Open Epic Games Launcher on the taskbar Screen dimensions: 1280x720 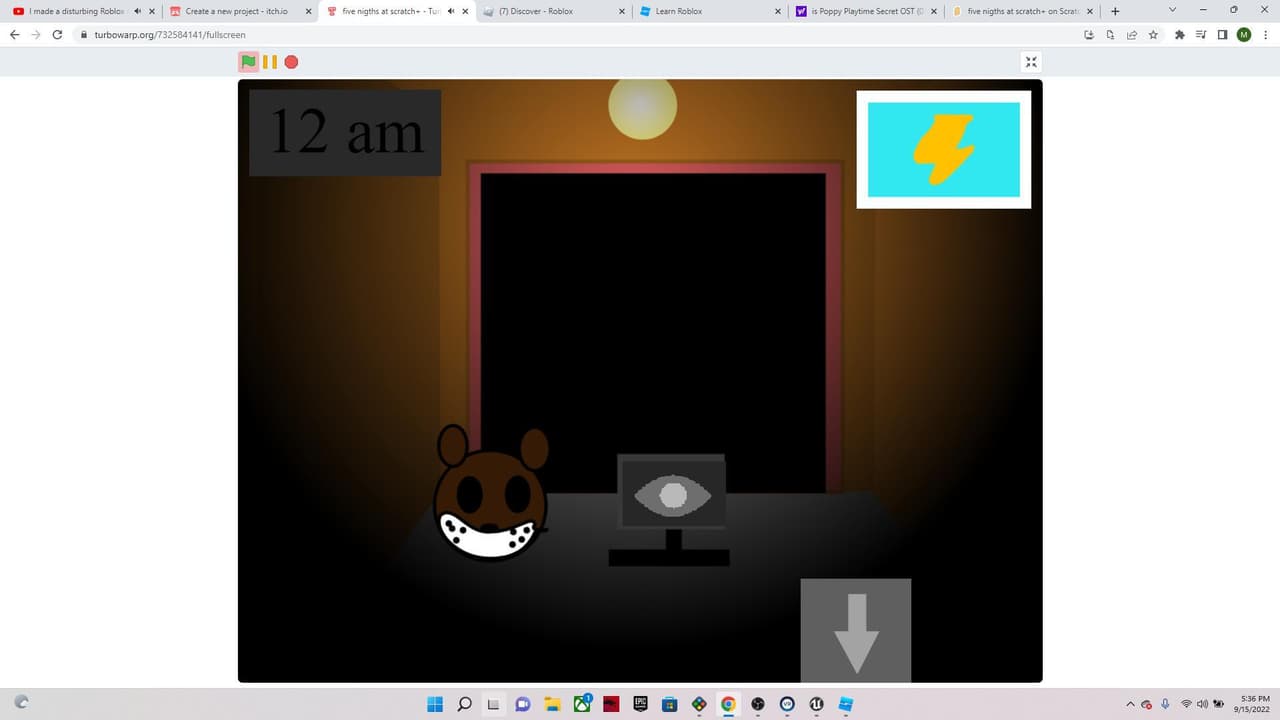click(x=640, y=704)
